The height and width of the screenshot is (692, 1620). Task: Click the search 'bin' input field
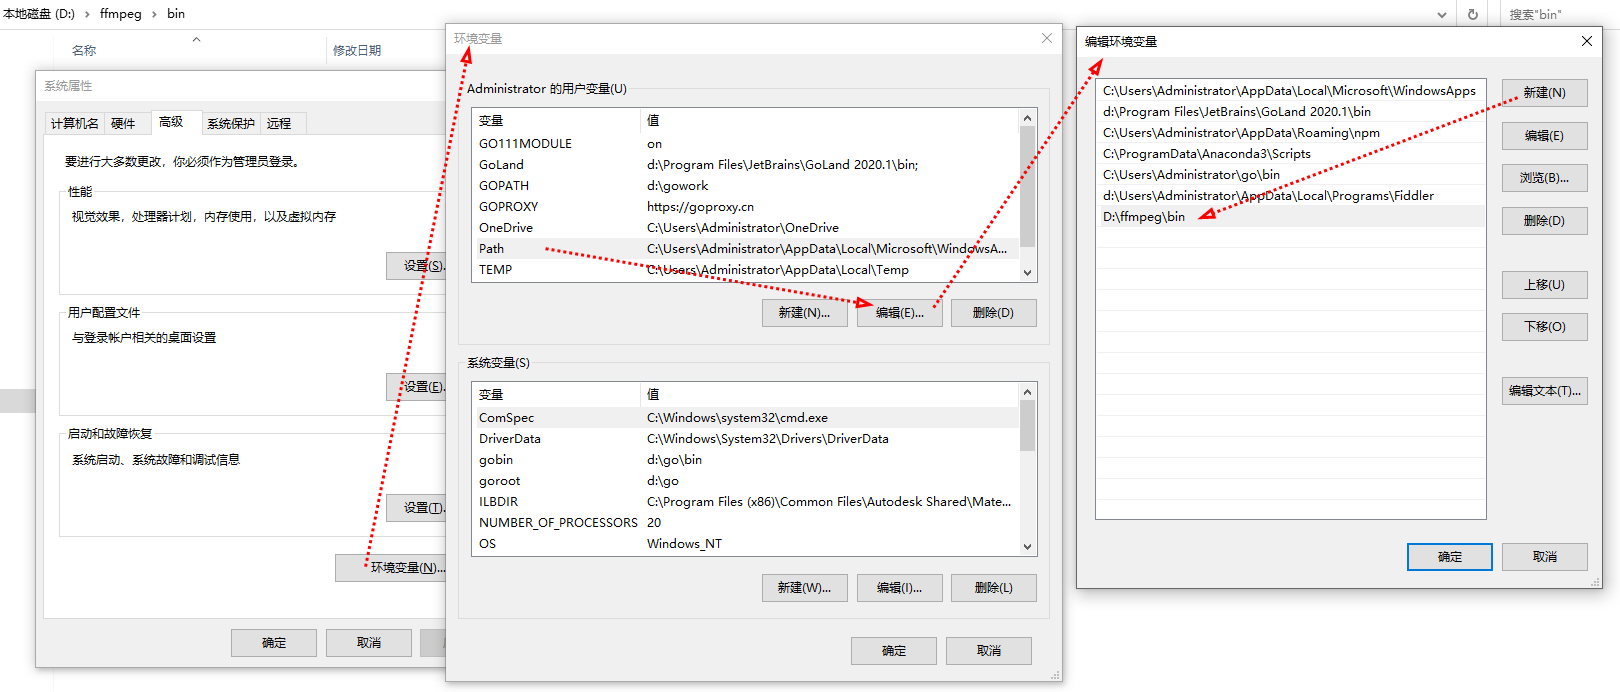click(1560, 14)
